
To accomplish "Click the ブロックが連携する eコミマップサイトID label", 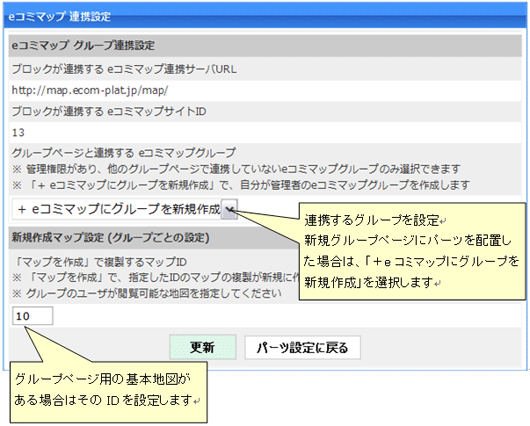I will pyautogui.click(x=109, y=111).
